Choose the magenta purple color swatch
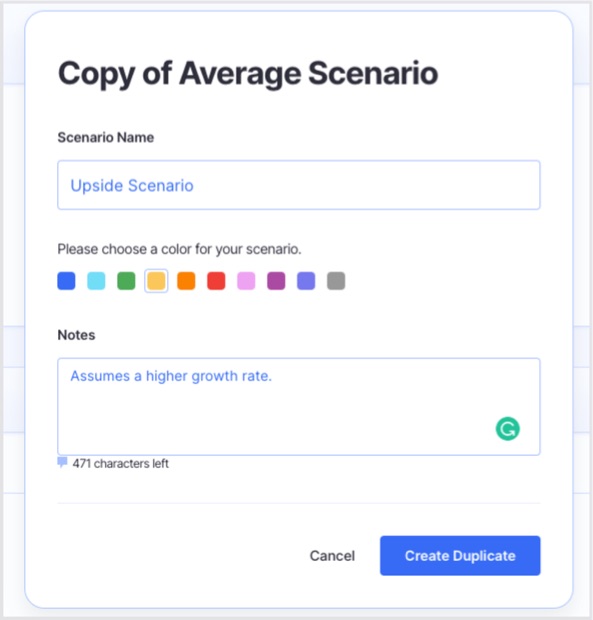593x620 pixels. click(276, 281)
